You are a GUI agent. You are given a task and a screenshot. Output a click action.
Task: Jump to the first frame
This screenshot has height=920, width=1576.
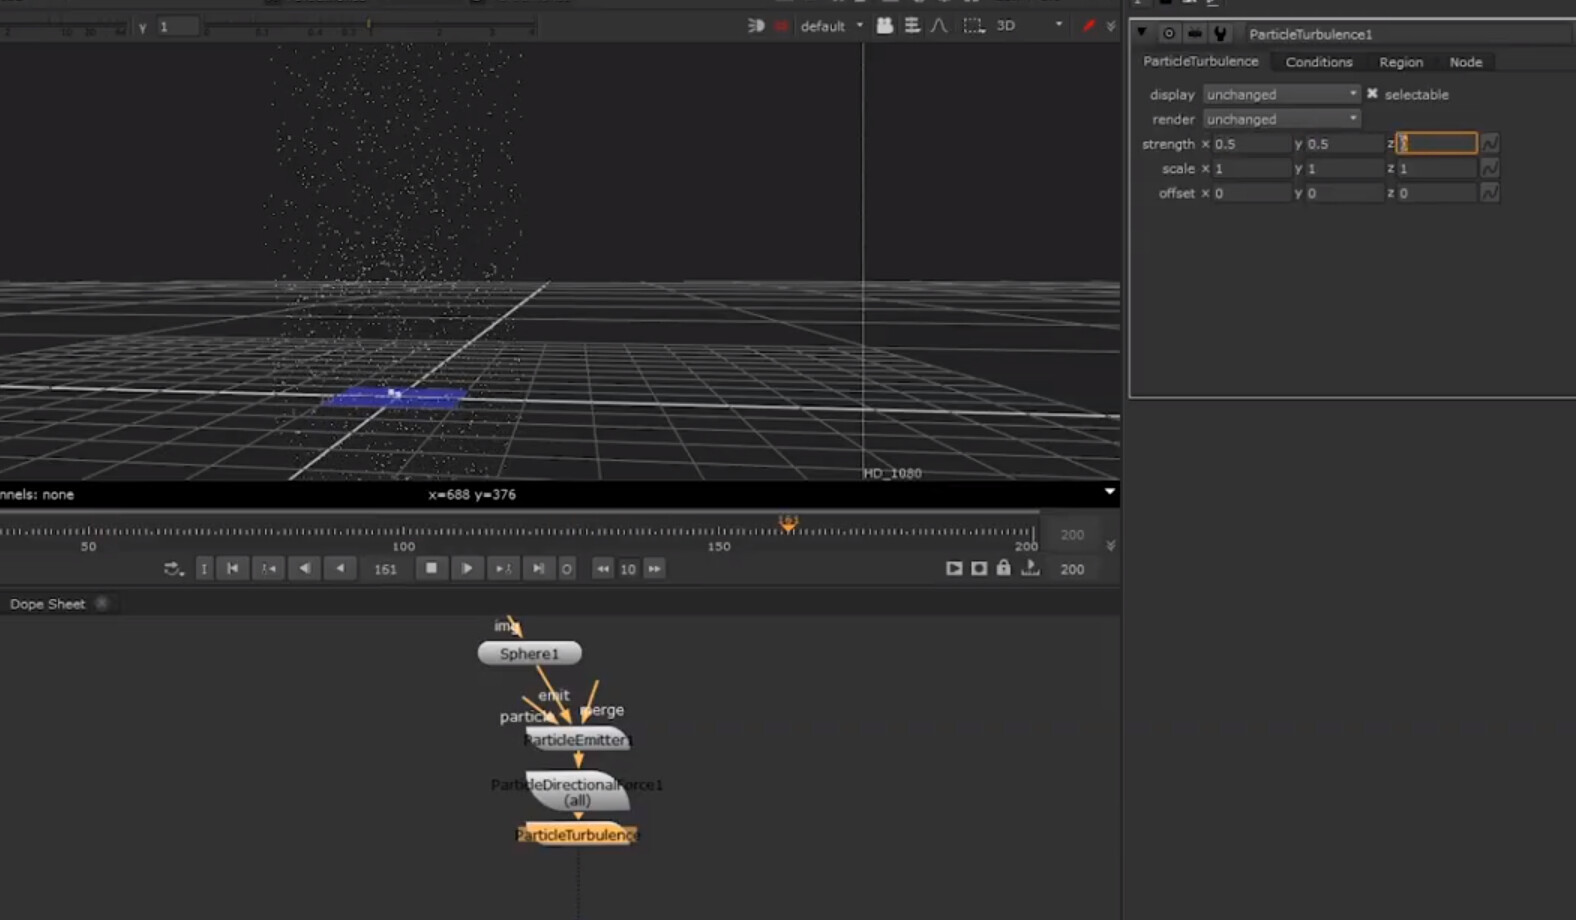[232, 568]
